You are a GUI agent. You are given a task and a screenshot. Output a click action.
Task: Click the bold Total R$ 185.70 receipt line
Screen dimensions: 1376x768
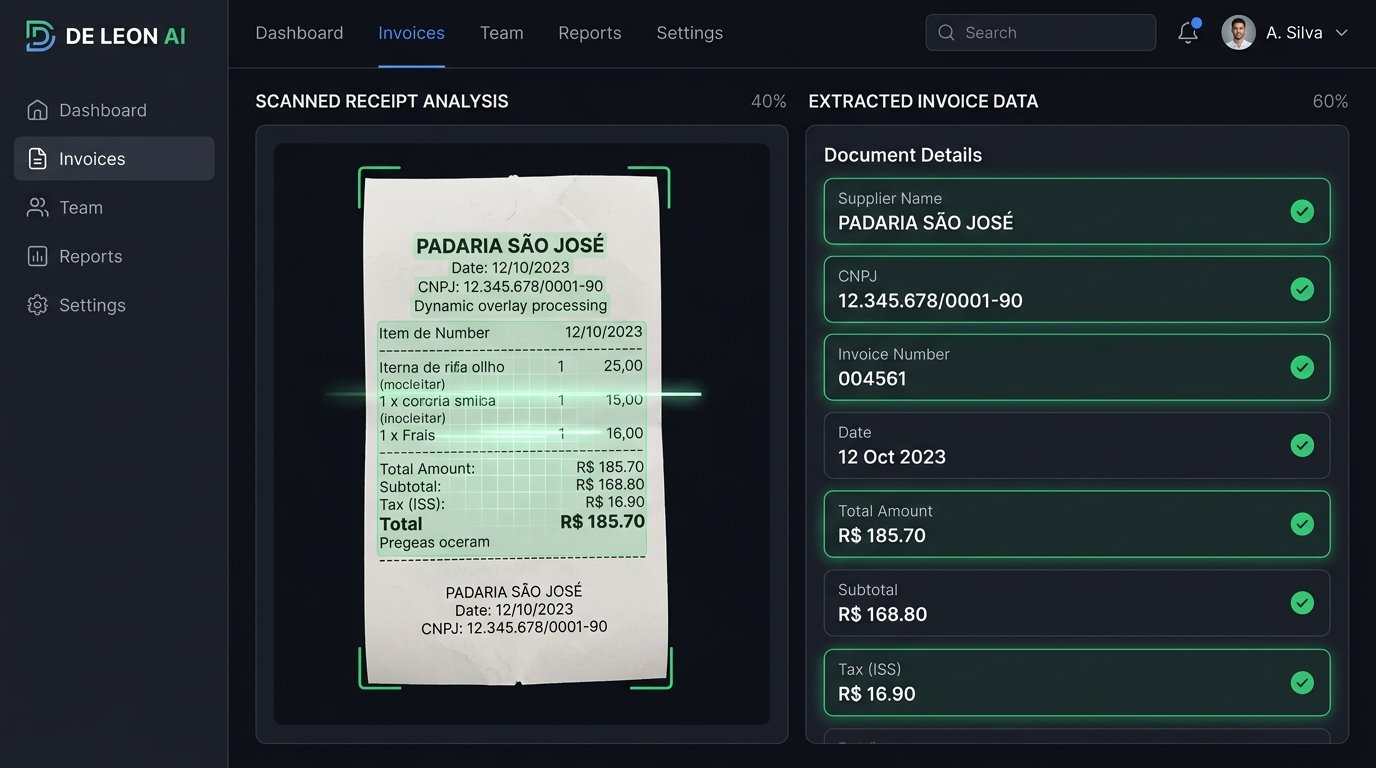click(x=512, y=523)
